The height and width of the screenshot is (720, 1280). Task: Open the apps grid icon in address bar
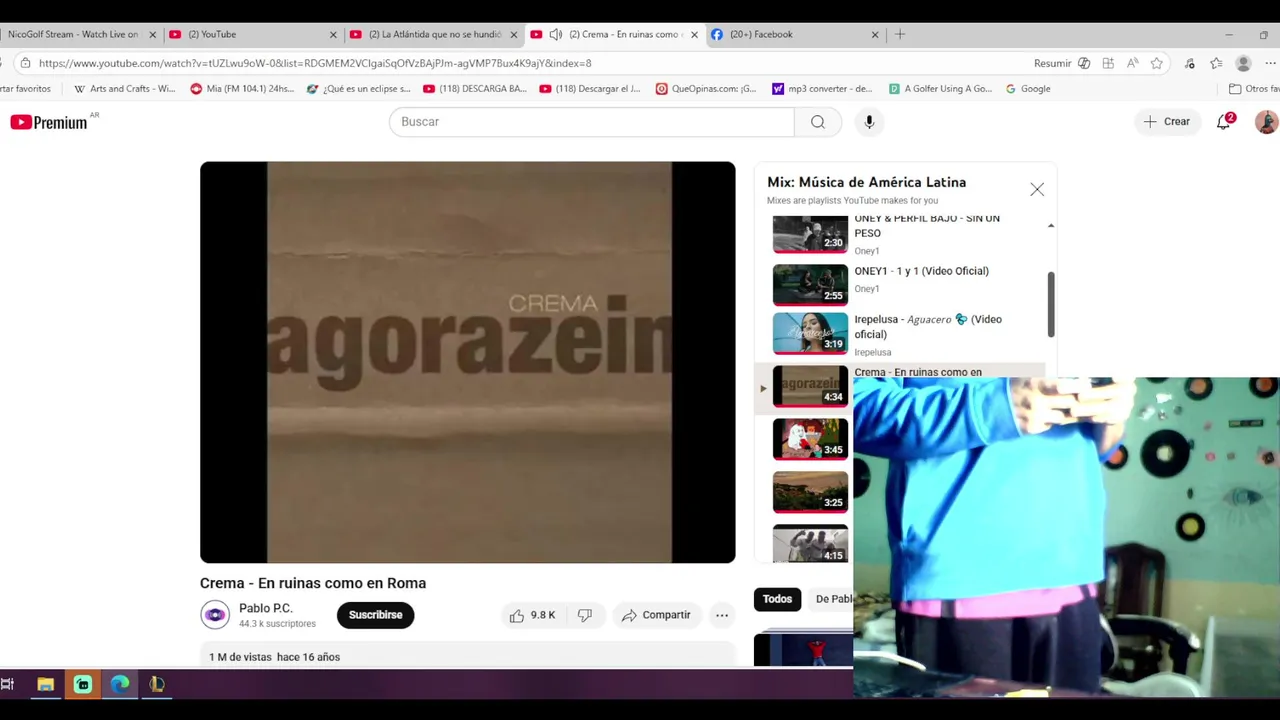1108,63
